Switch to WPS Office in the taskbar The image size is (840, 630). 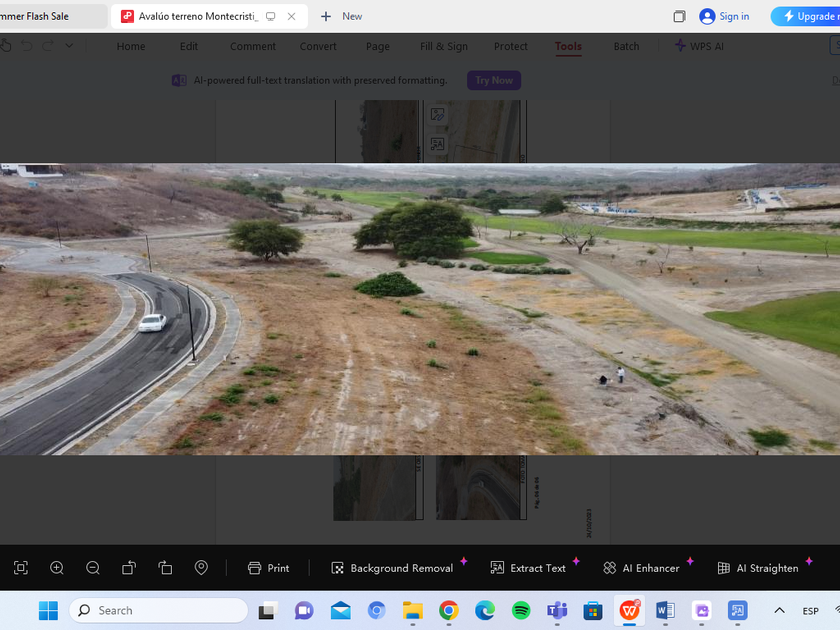point(629,610)
